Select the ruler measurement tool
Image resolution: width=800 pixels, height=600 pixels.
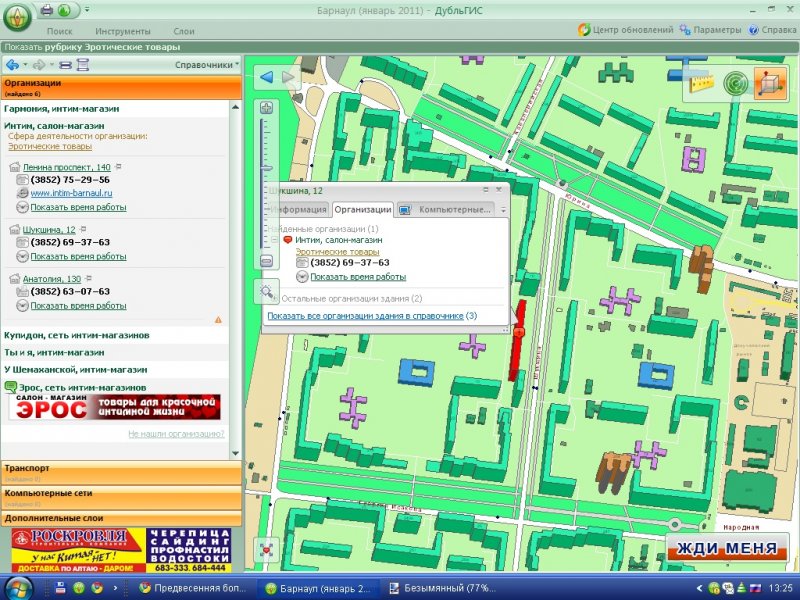click(703, 83)
